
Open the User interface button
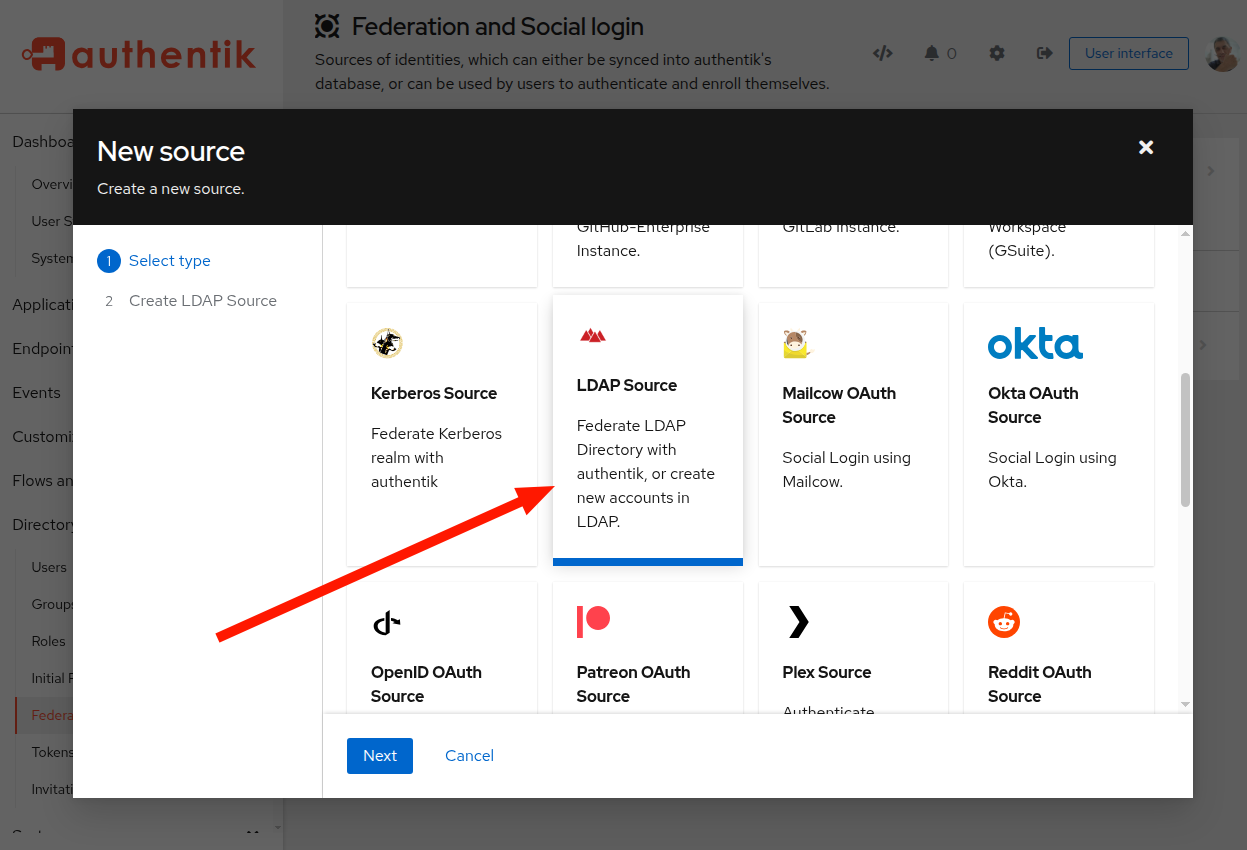tap(1128, 53)
